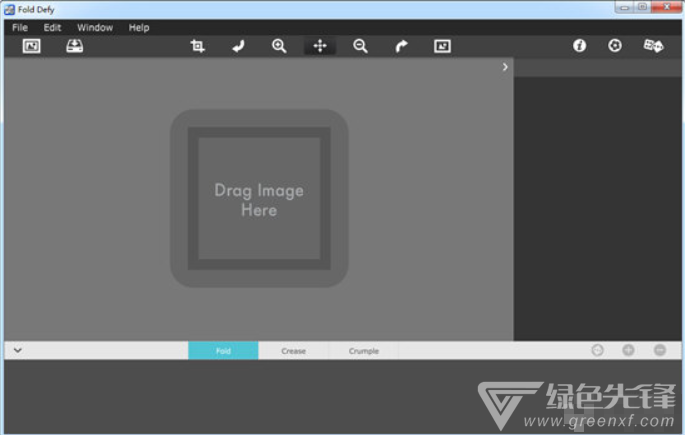Image resolution: width=685 pixels, height=435 pixels.
Task: Select the Pan move tool
Action: tap(320, 46)
